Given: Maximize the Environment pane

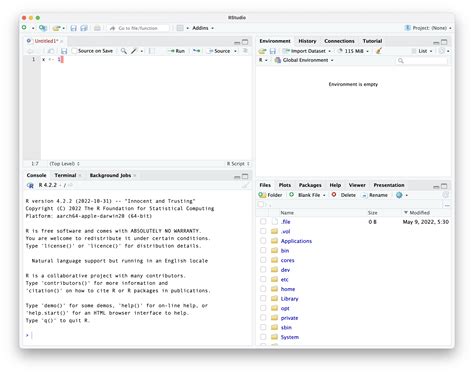Looking at the screenshot, I should 444,42.
